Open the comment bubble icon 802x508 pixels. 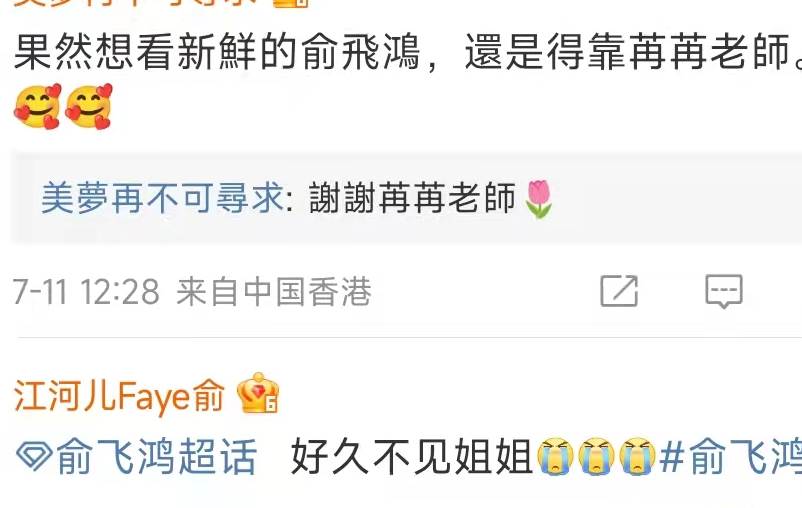[724, 291]
